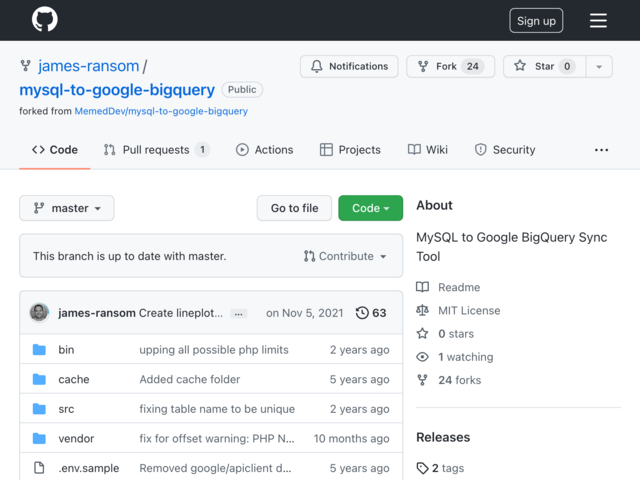Switch to the Security tab

pos(505,150)
